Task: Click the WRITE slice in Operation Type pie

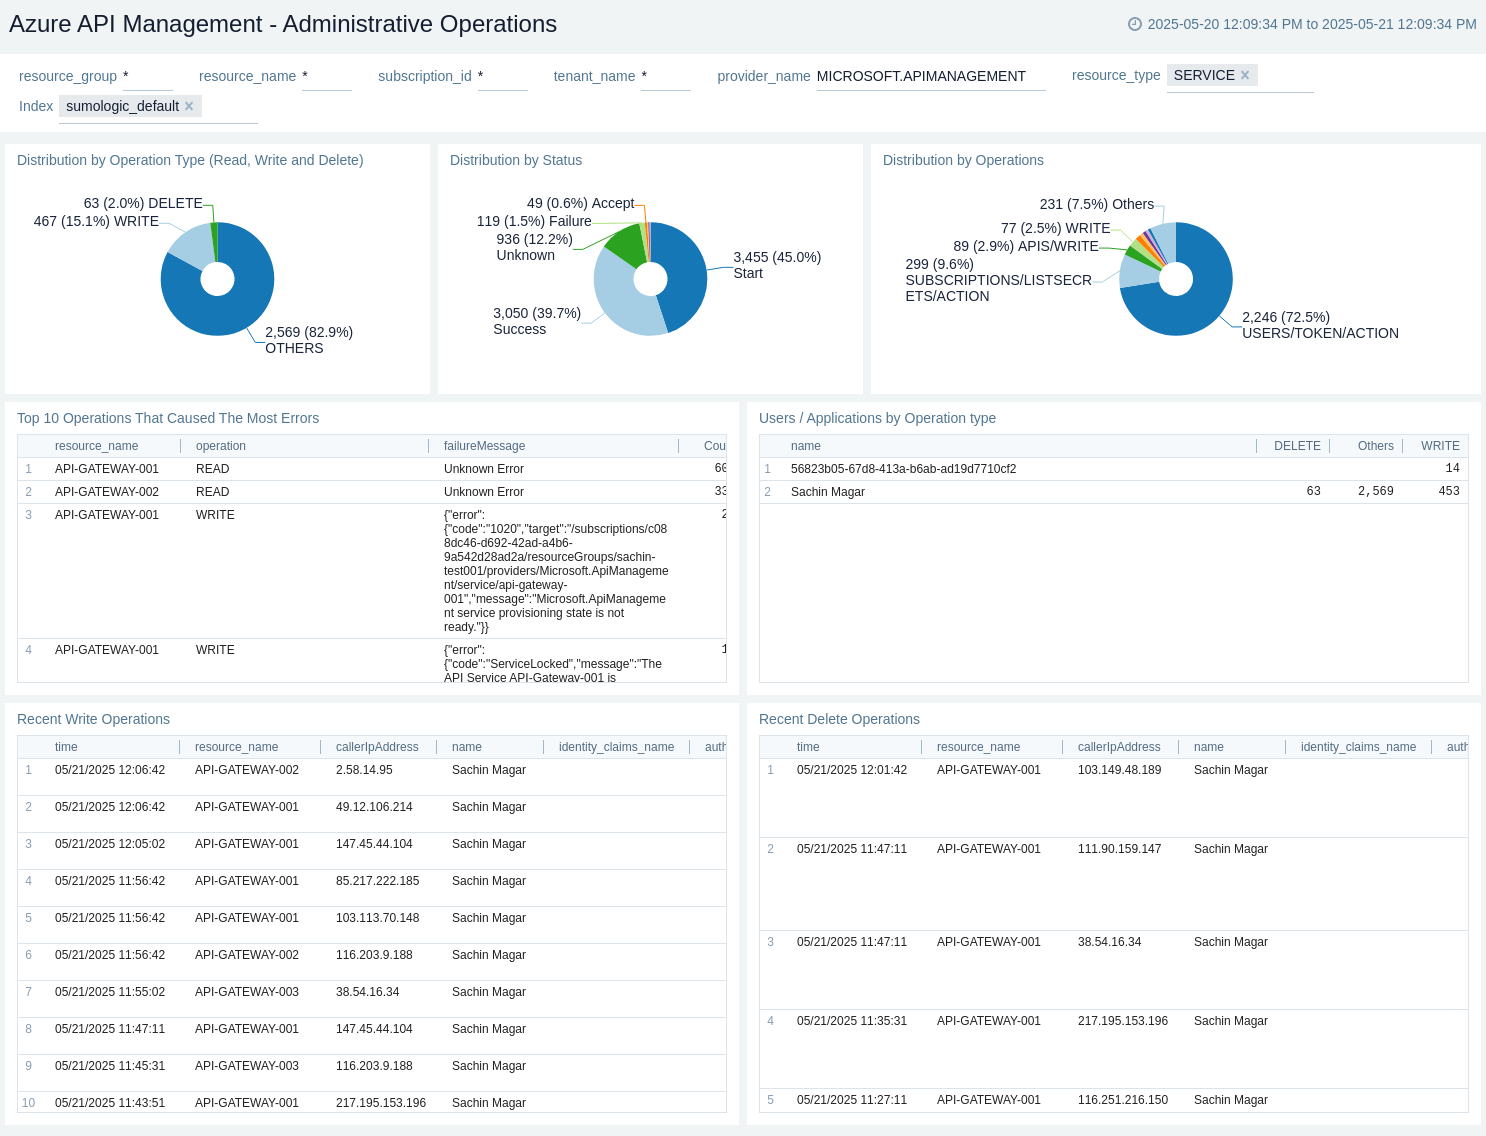Action: 190,245
